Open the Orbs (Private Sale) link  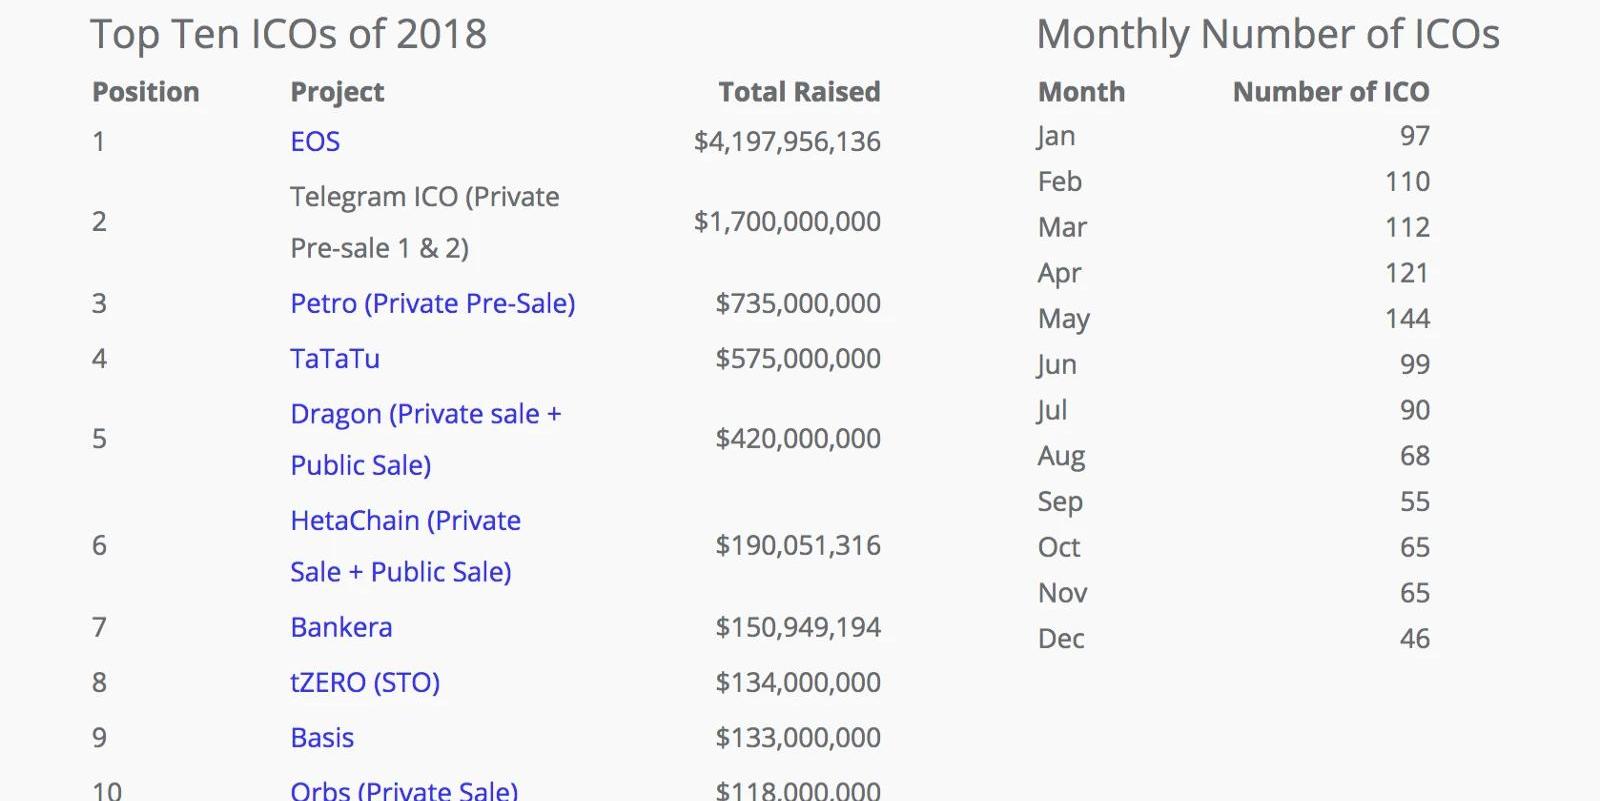(404, 790)
